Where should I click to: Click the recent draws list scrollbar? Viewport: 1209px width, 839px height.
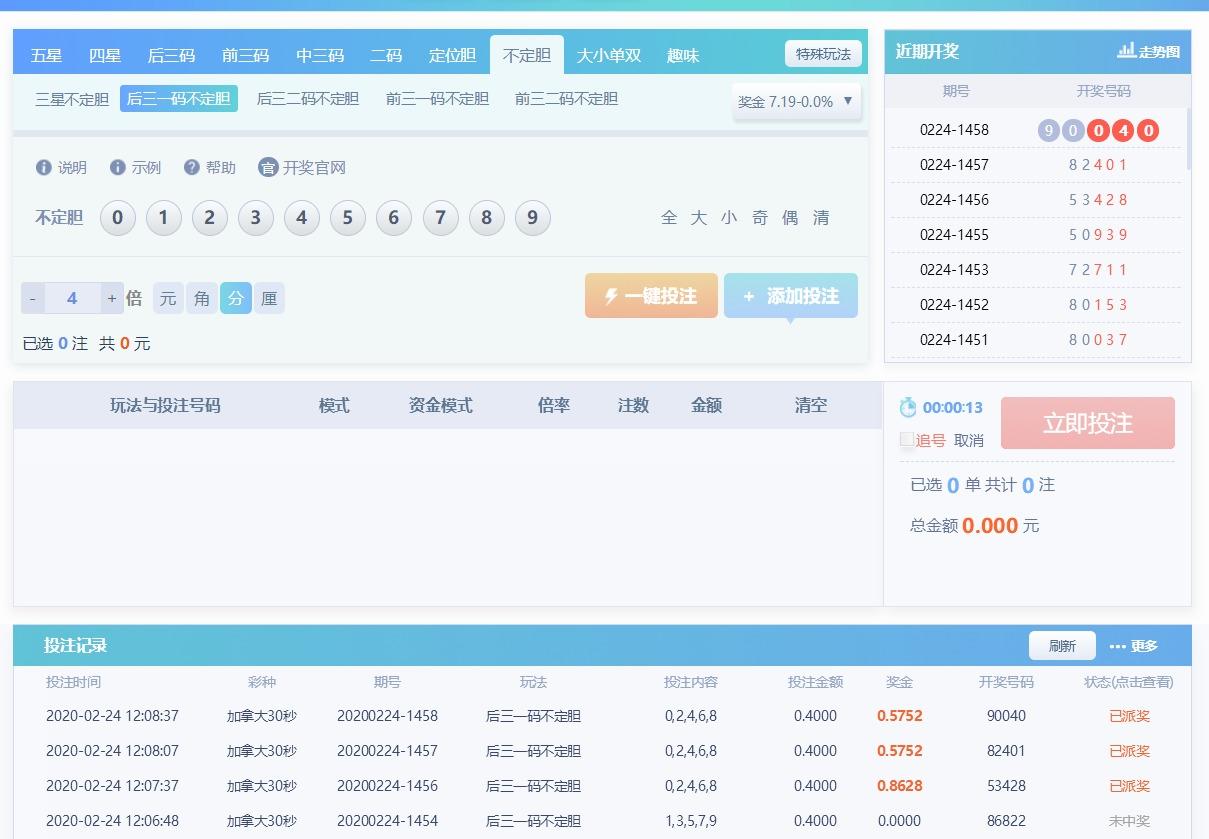tap(1188, 139)
